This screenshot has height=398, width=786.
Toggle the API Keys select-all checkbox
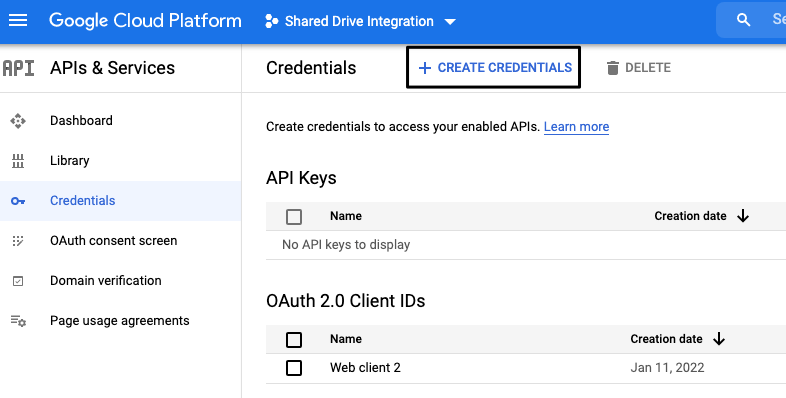pos(294,217)
